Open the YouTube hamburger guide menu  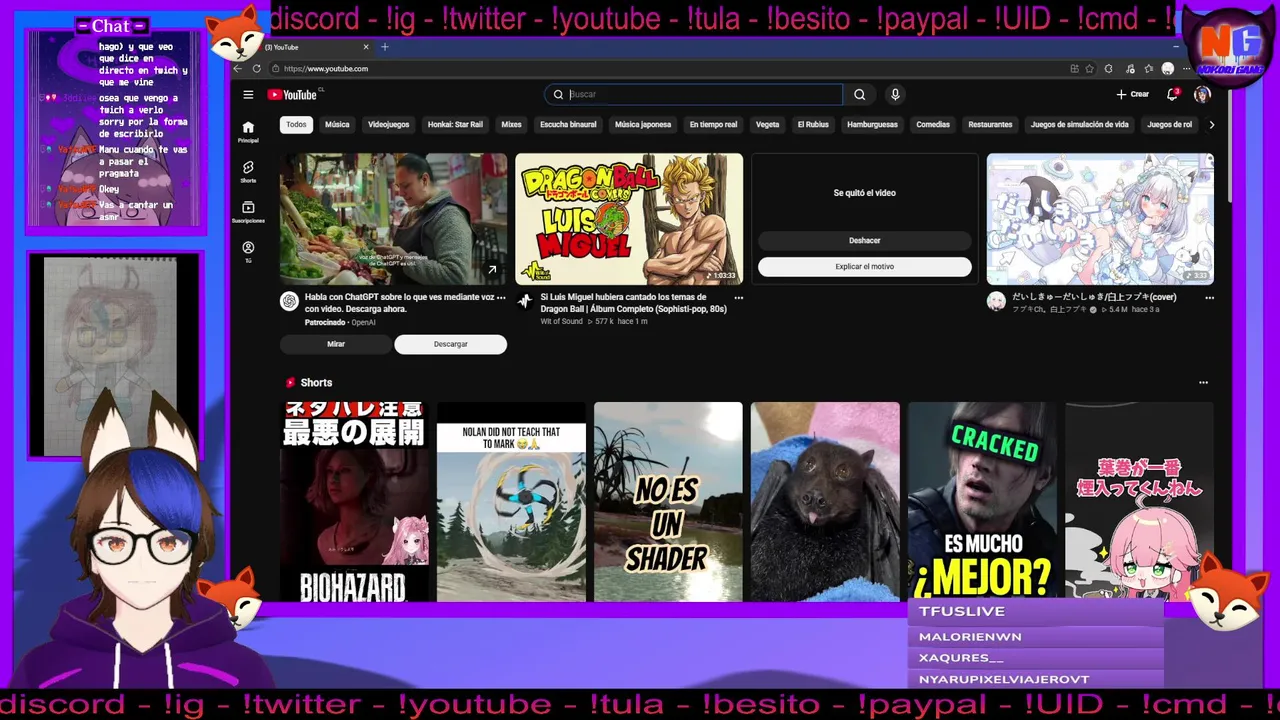pos(248,94)
